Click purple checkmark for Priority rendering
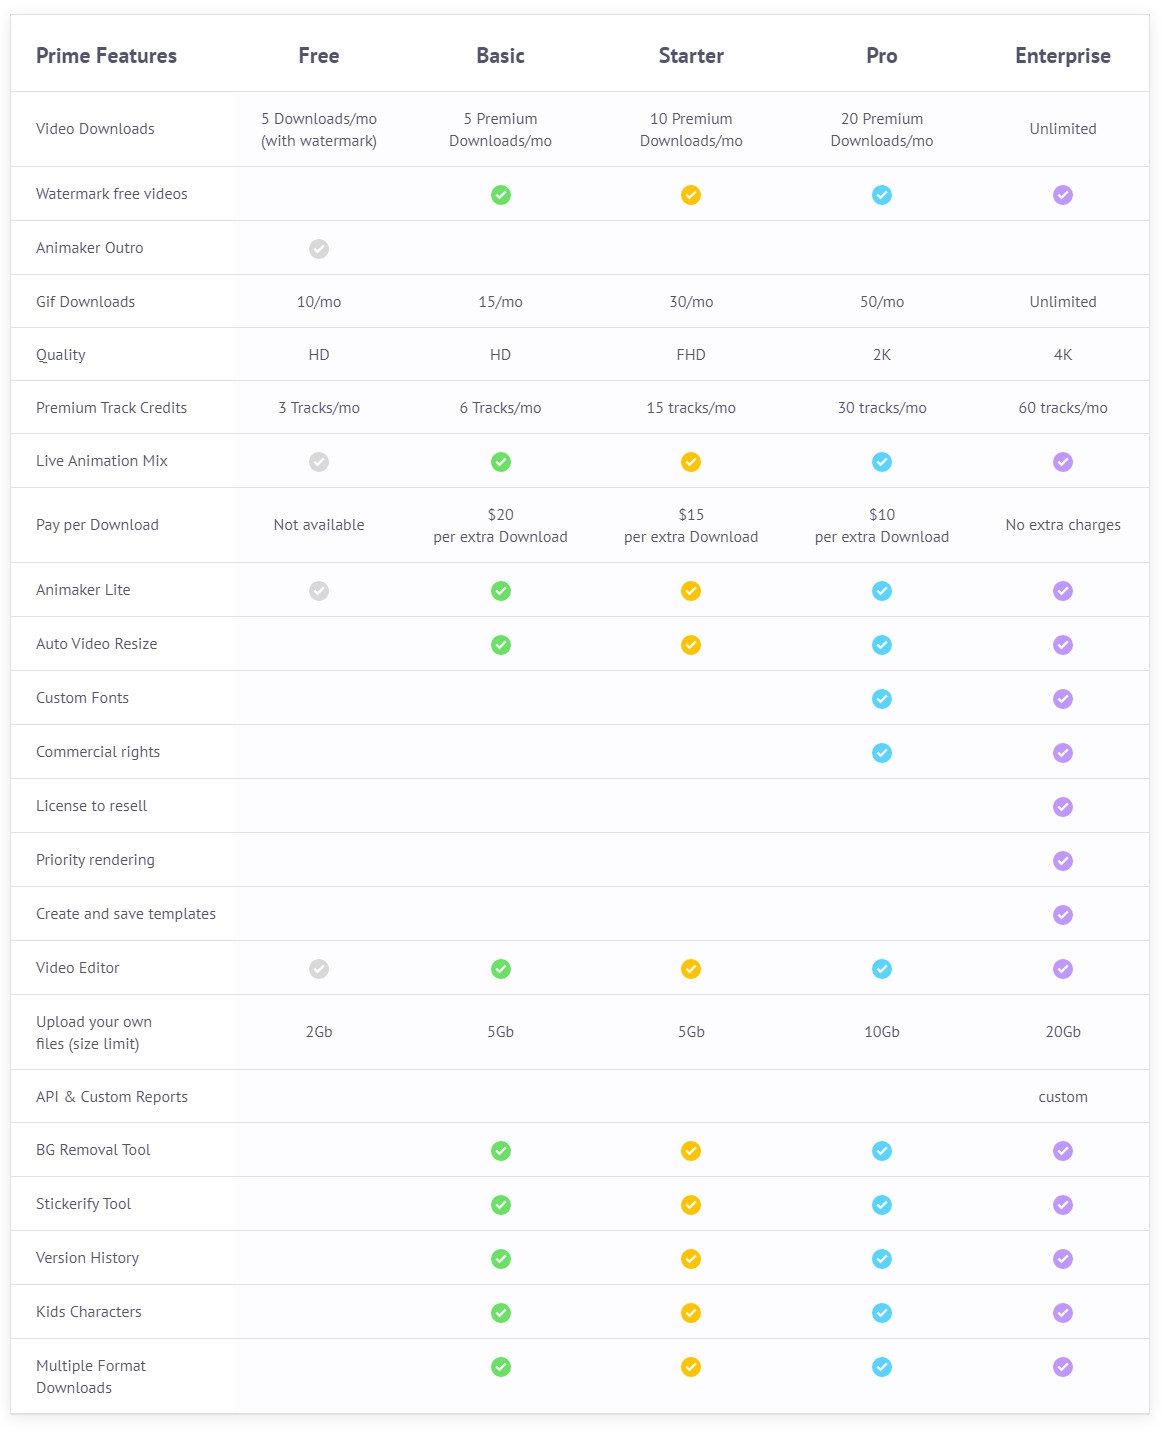The image size is (1163, 1431). [x=1063, y=861]
